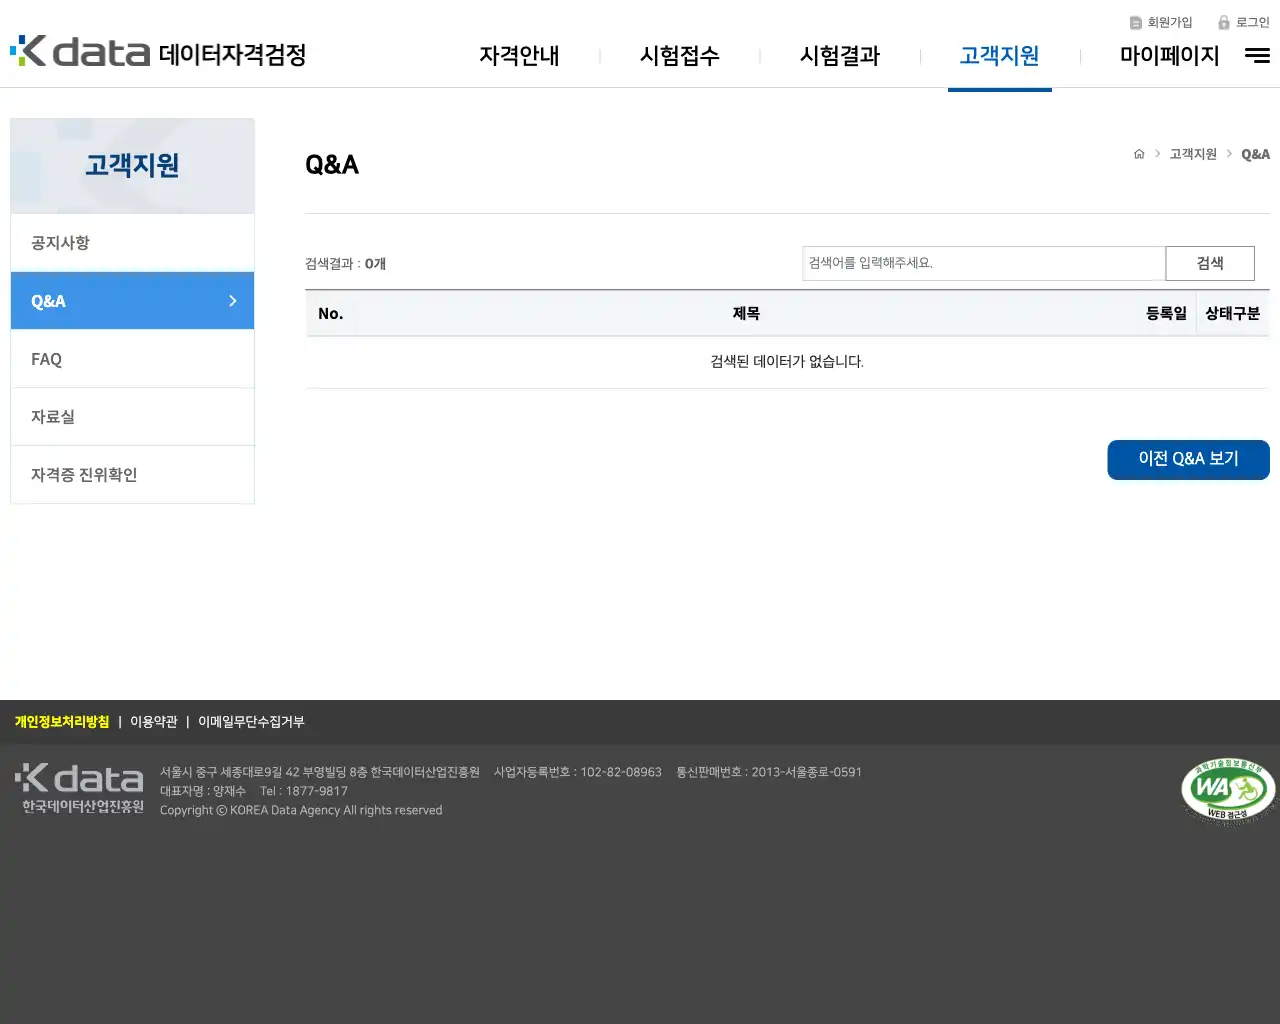
Task: Open the FAQ section from the sidebar
Action: coord(46,358)
